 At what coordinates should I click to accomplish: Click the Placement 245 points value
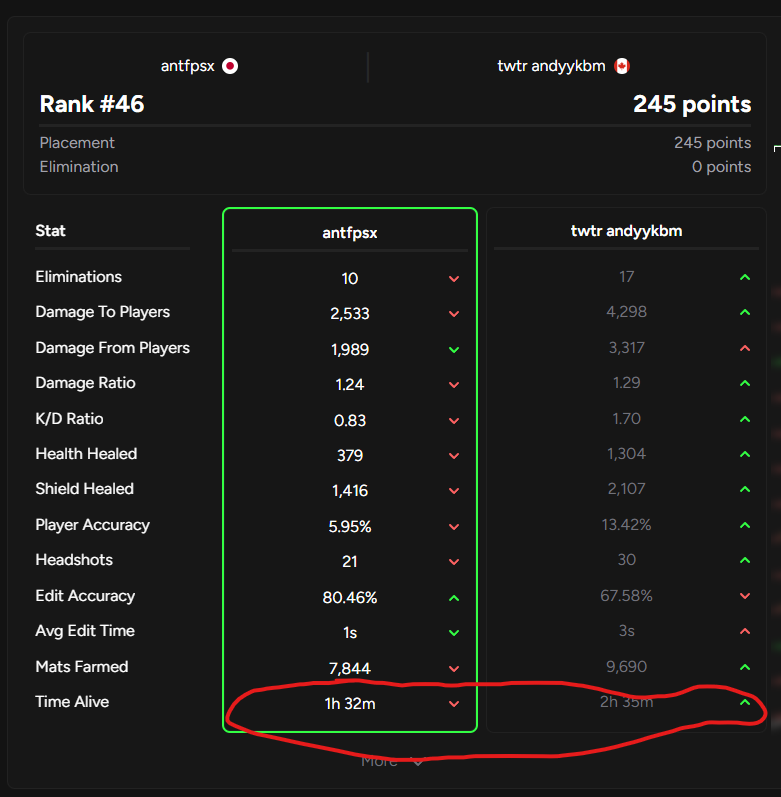(x=712, y=143)
